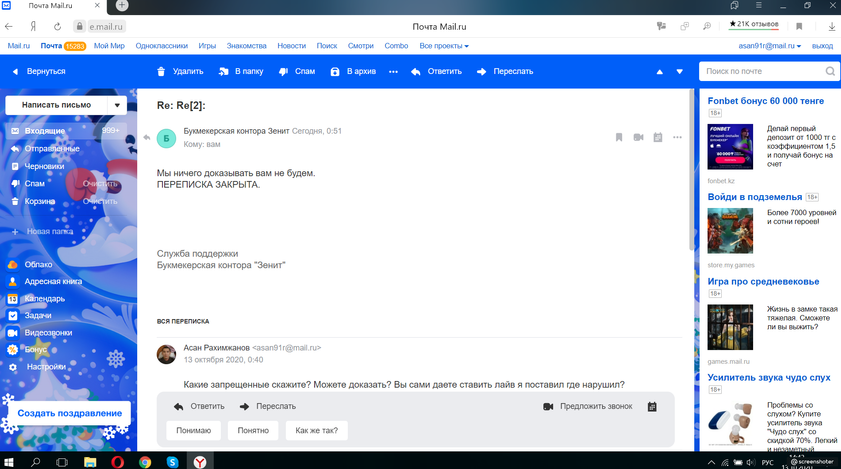Expand the Написать письмо dropdown arrow
This screenshot has height=469, width=841.
(117, 105)
